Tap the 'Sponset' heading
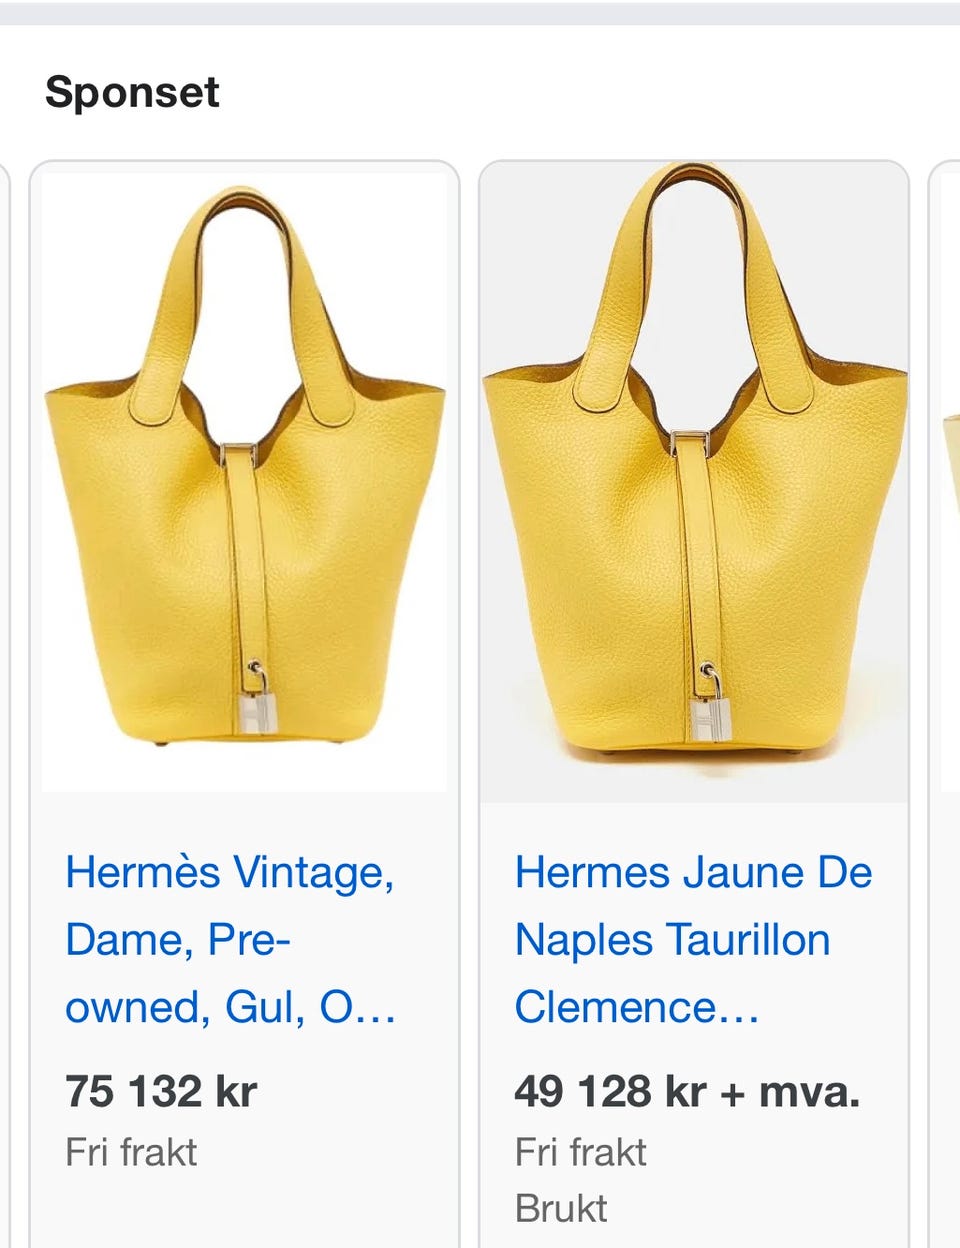 click(132, 93)
